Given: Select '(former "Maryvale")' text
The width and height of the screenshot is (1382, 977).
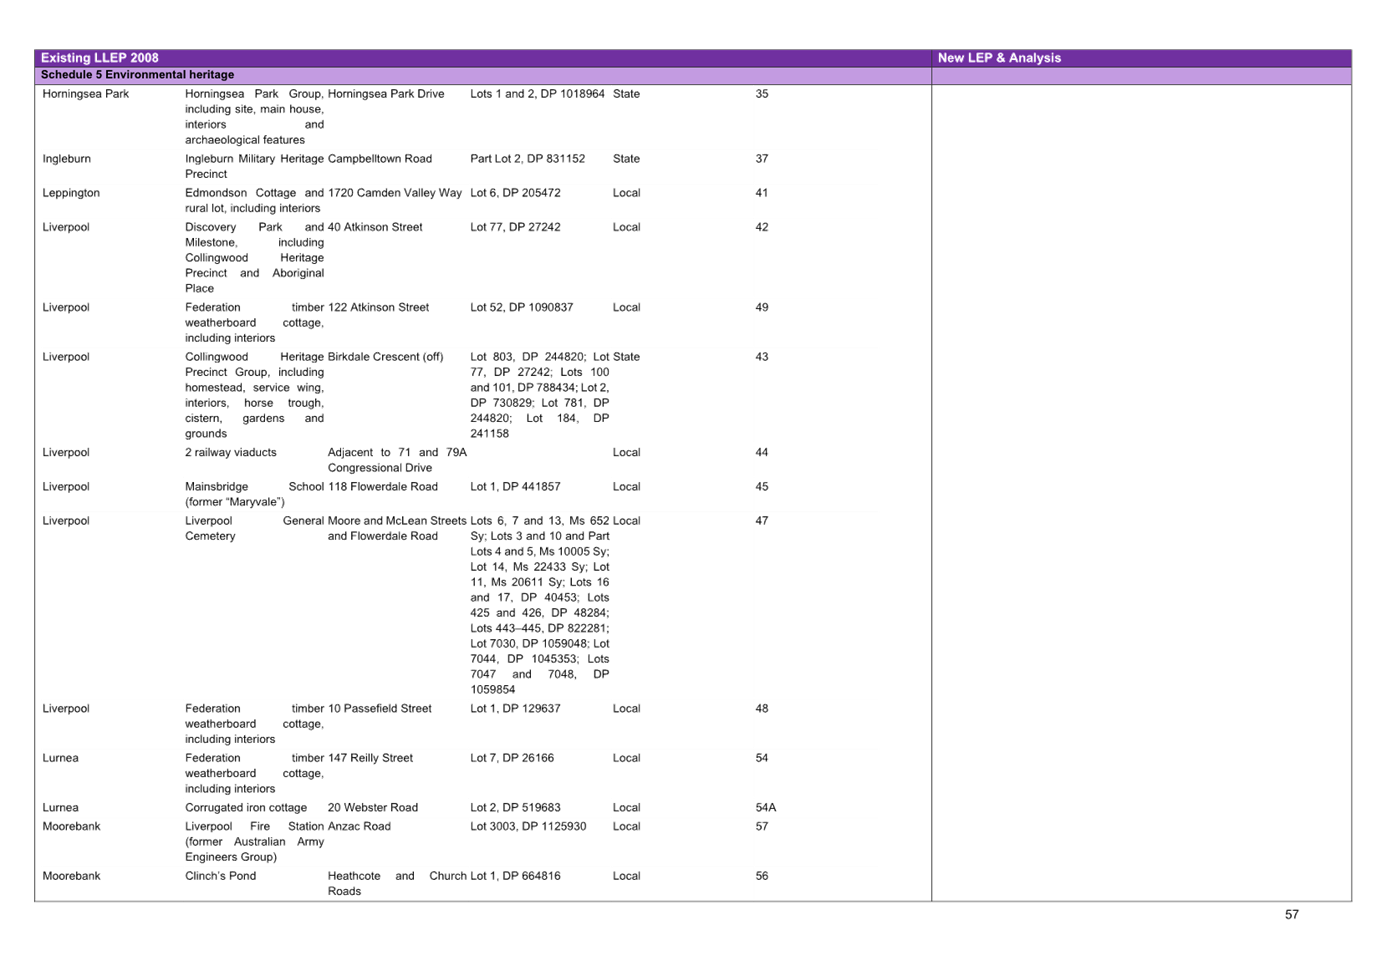Looking at the screenshot, I should tap(235, 502).
